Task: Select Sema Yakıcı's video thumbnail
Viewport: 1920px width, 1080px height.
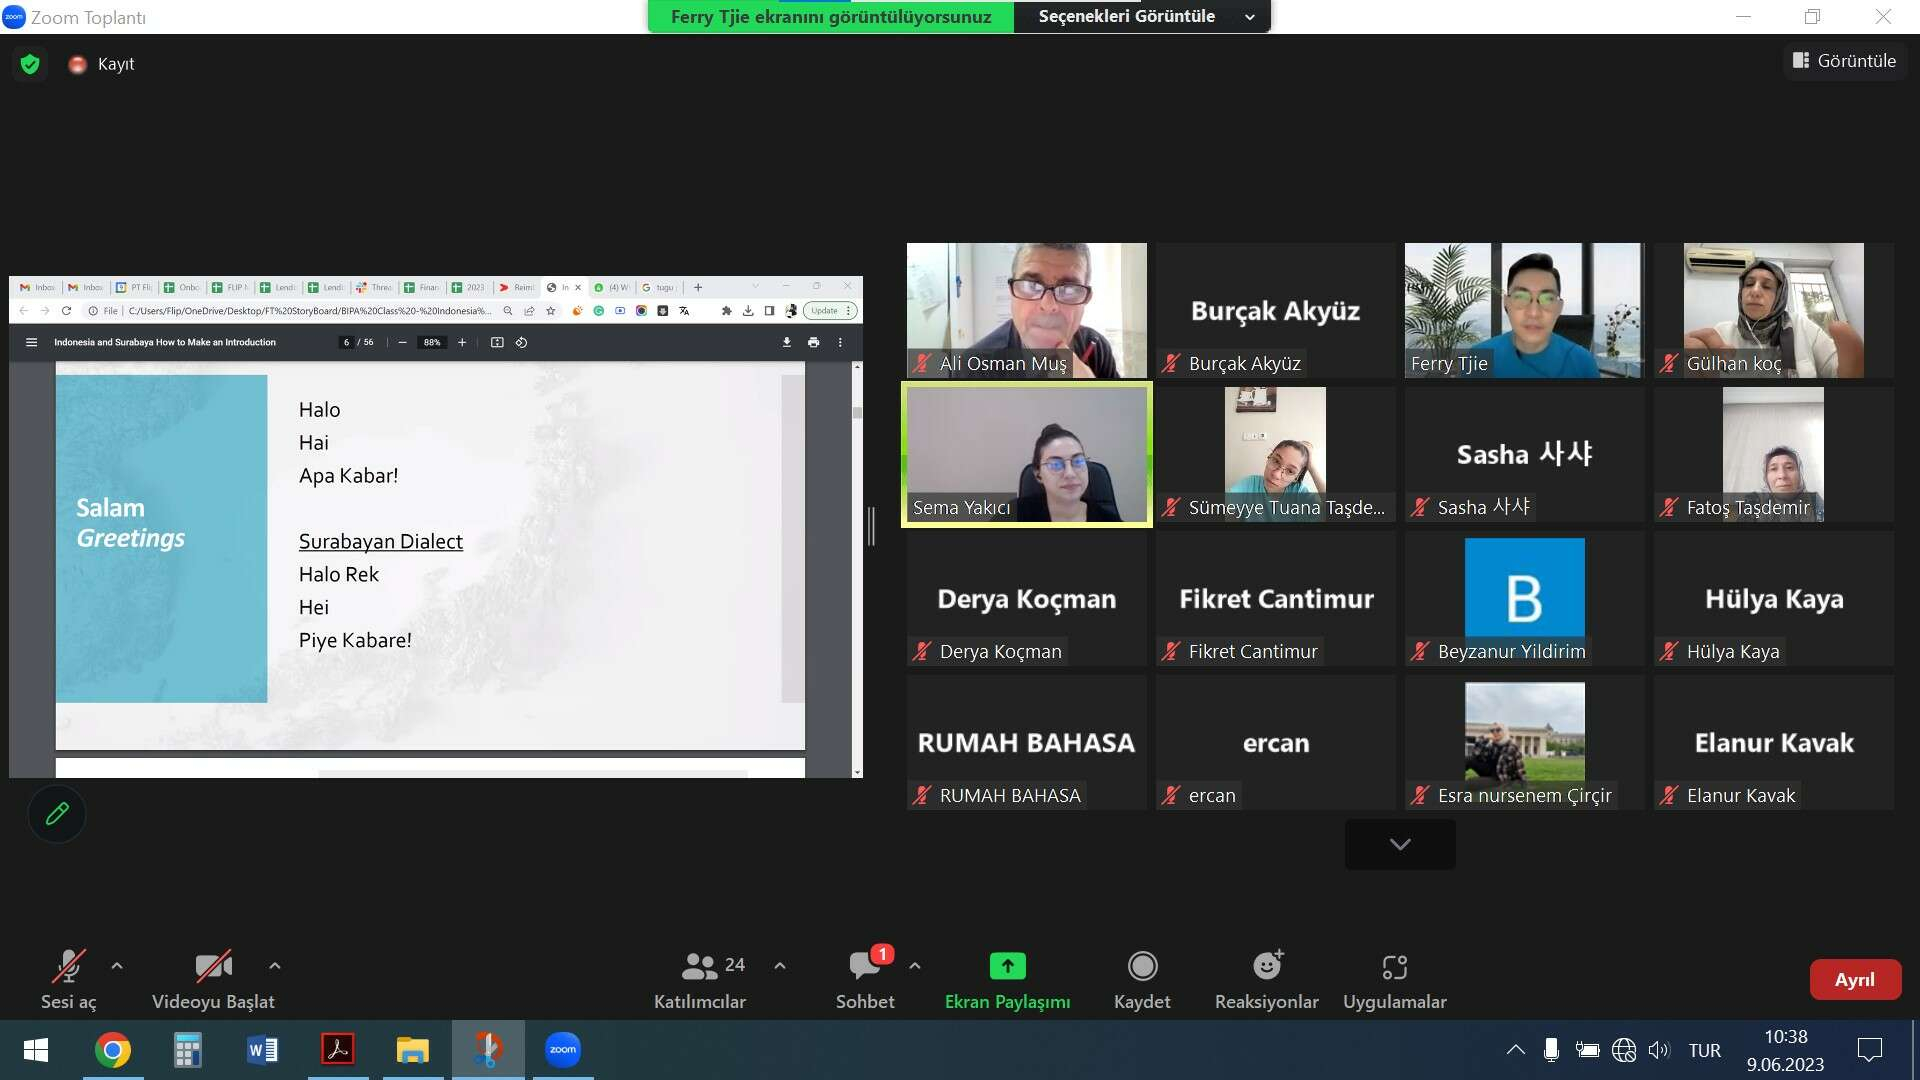Action: [1026, 454]
